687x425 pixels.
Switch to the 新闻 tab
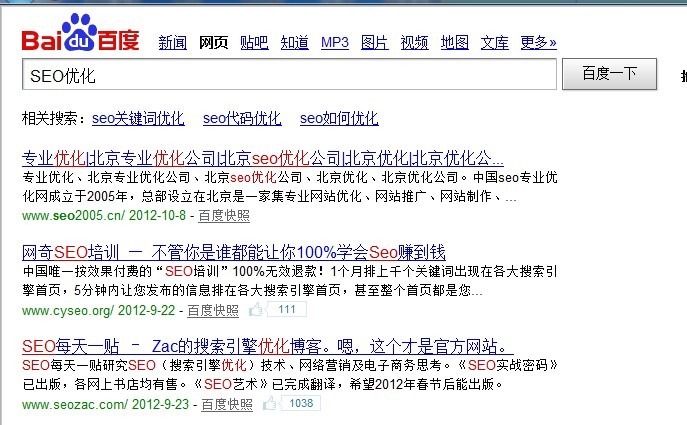click(x=172, y=42)
